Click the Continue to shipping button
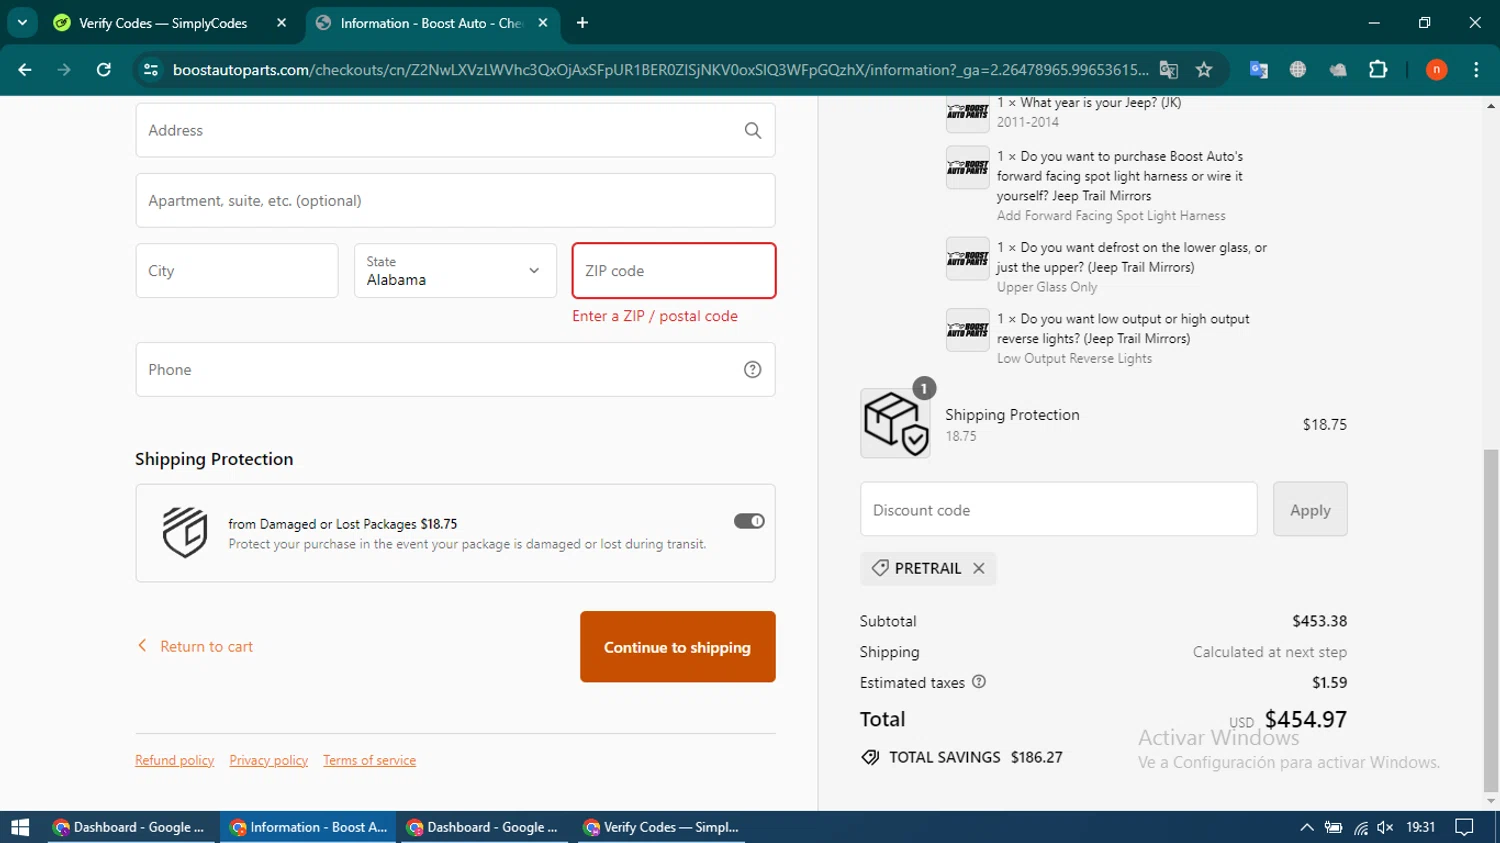The height and width of the screenshot is (843, 1500). (x=678, y=647)
